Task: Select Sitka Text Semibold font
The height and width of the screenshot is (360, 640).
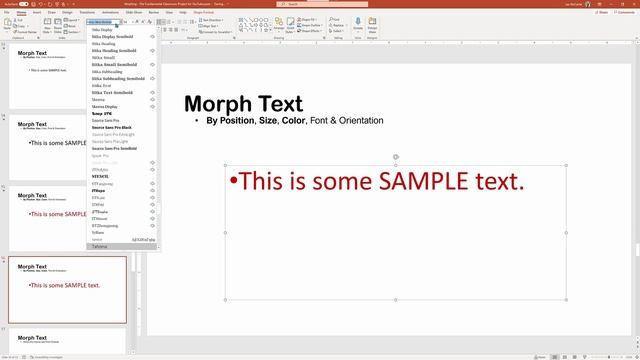Action: [x=121, y=93]
